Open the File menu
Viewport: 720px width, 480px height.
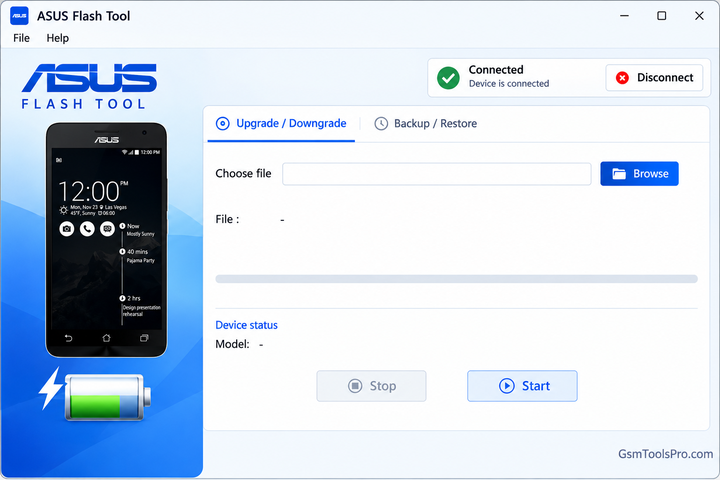21,38
